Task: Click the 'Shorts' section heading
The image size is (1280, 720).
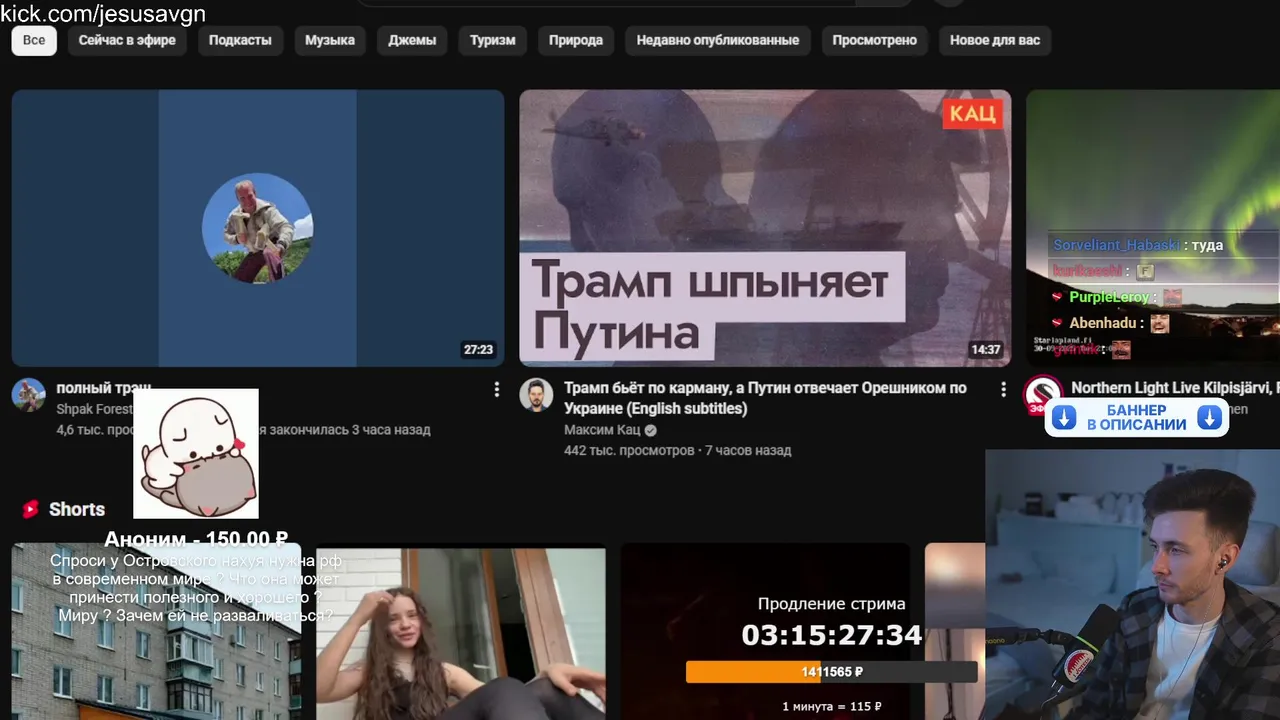Action: pyautogui.click(x=77, y=509)
